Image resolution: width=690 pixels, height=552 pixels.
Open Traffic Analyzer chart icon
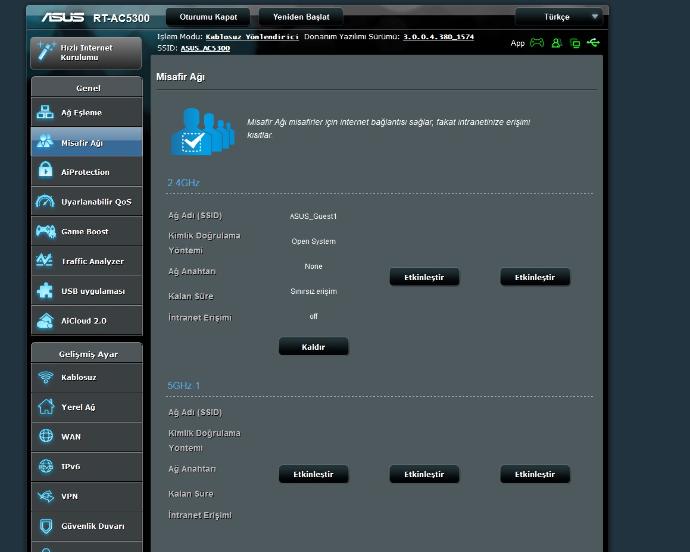[x=44, y=260]
